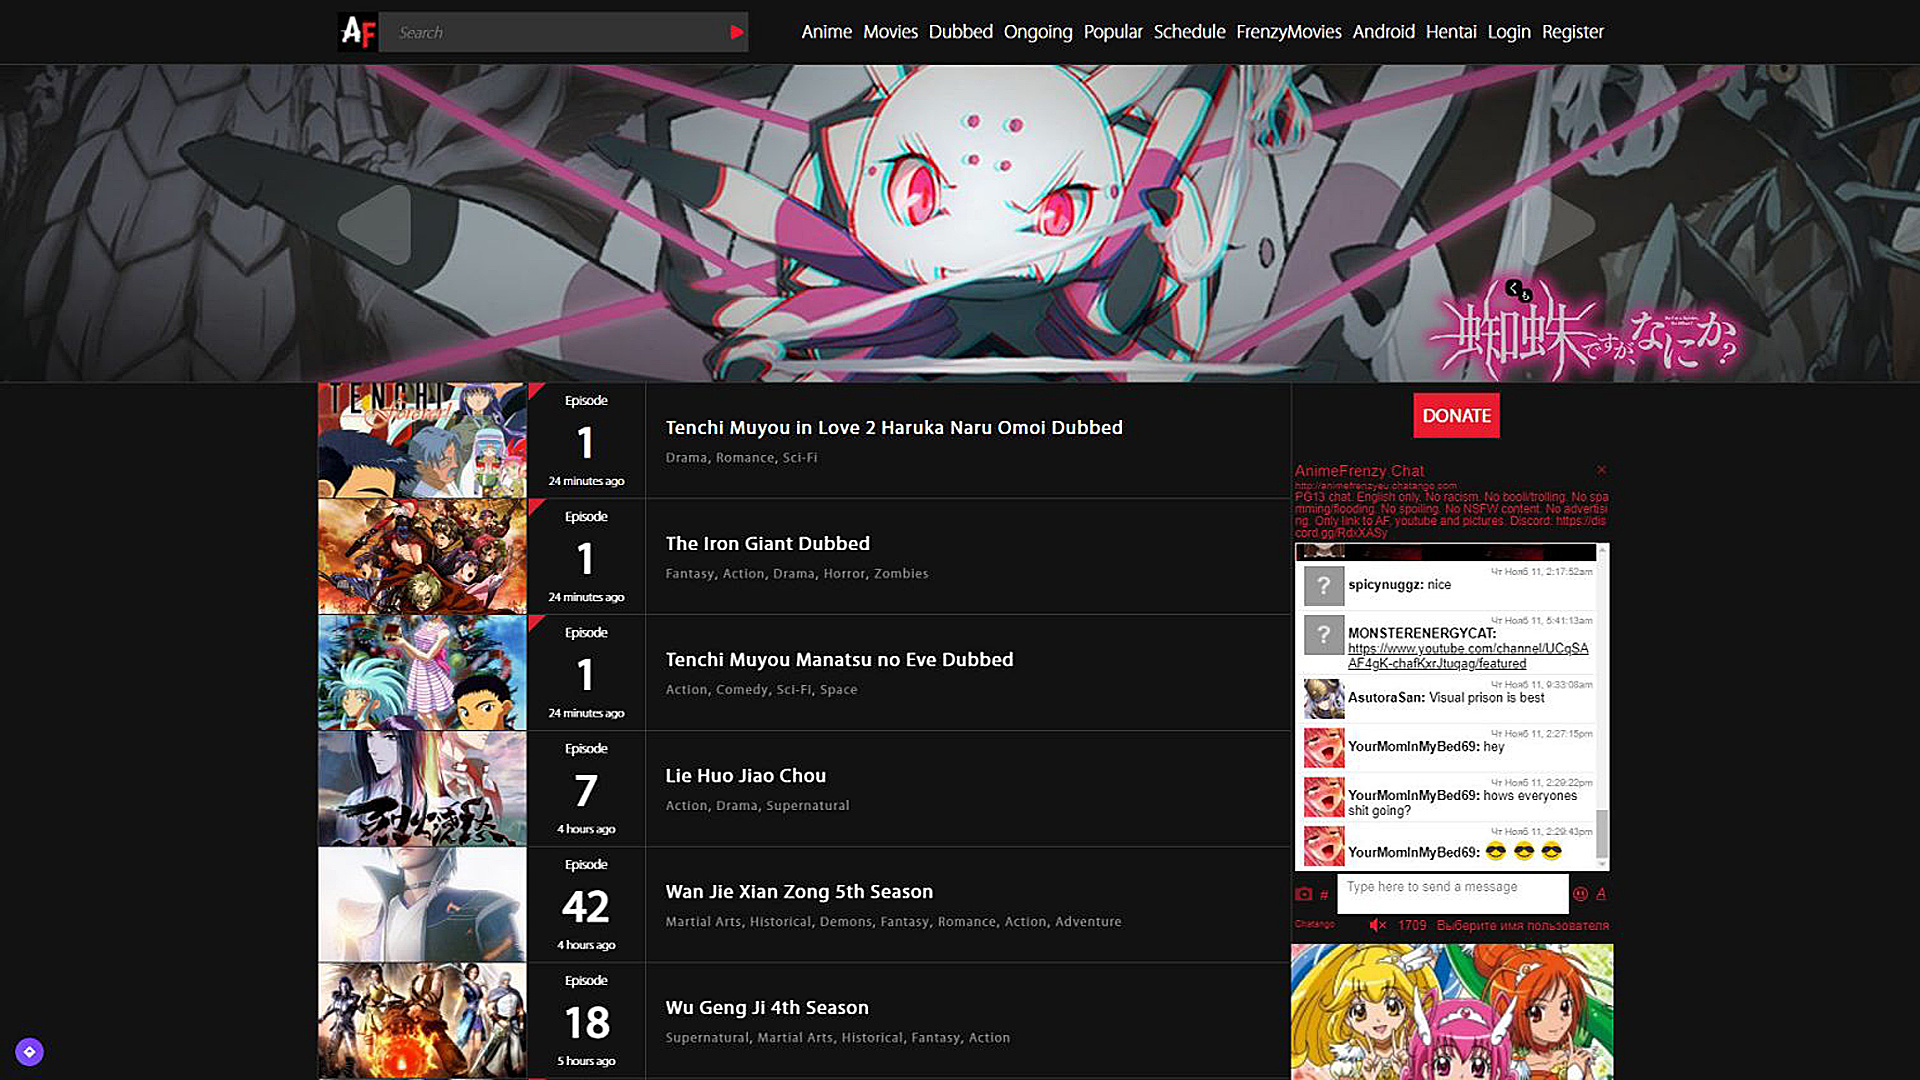Open 'Tenchi Muyou in Love 2 Haruka Naru Omoi Dubbed'

tap(894, 427)
